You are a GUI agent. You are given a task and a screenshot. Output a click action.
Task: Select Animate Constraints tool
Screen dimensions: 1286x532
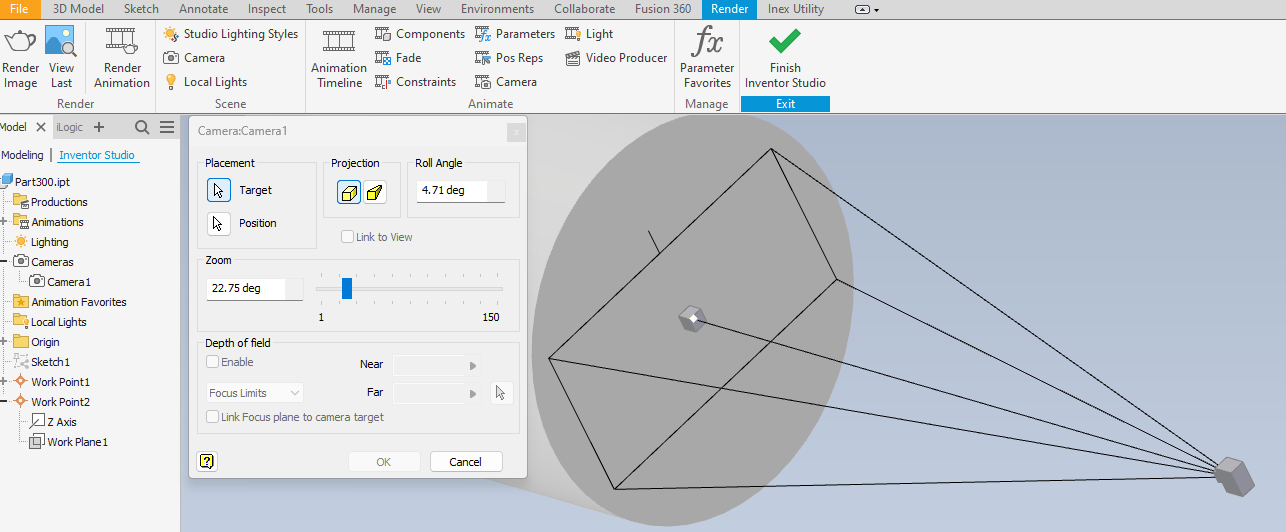pyautogui.click(x=415, y=82)
